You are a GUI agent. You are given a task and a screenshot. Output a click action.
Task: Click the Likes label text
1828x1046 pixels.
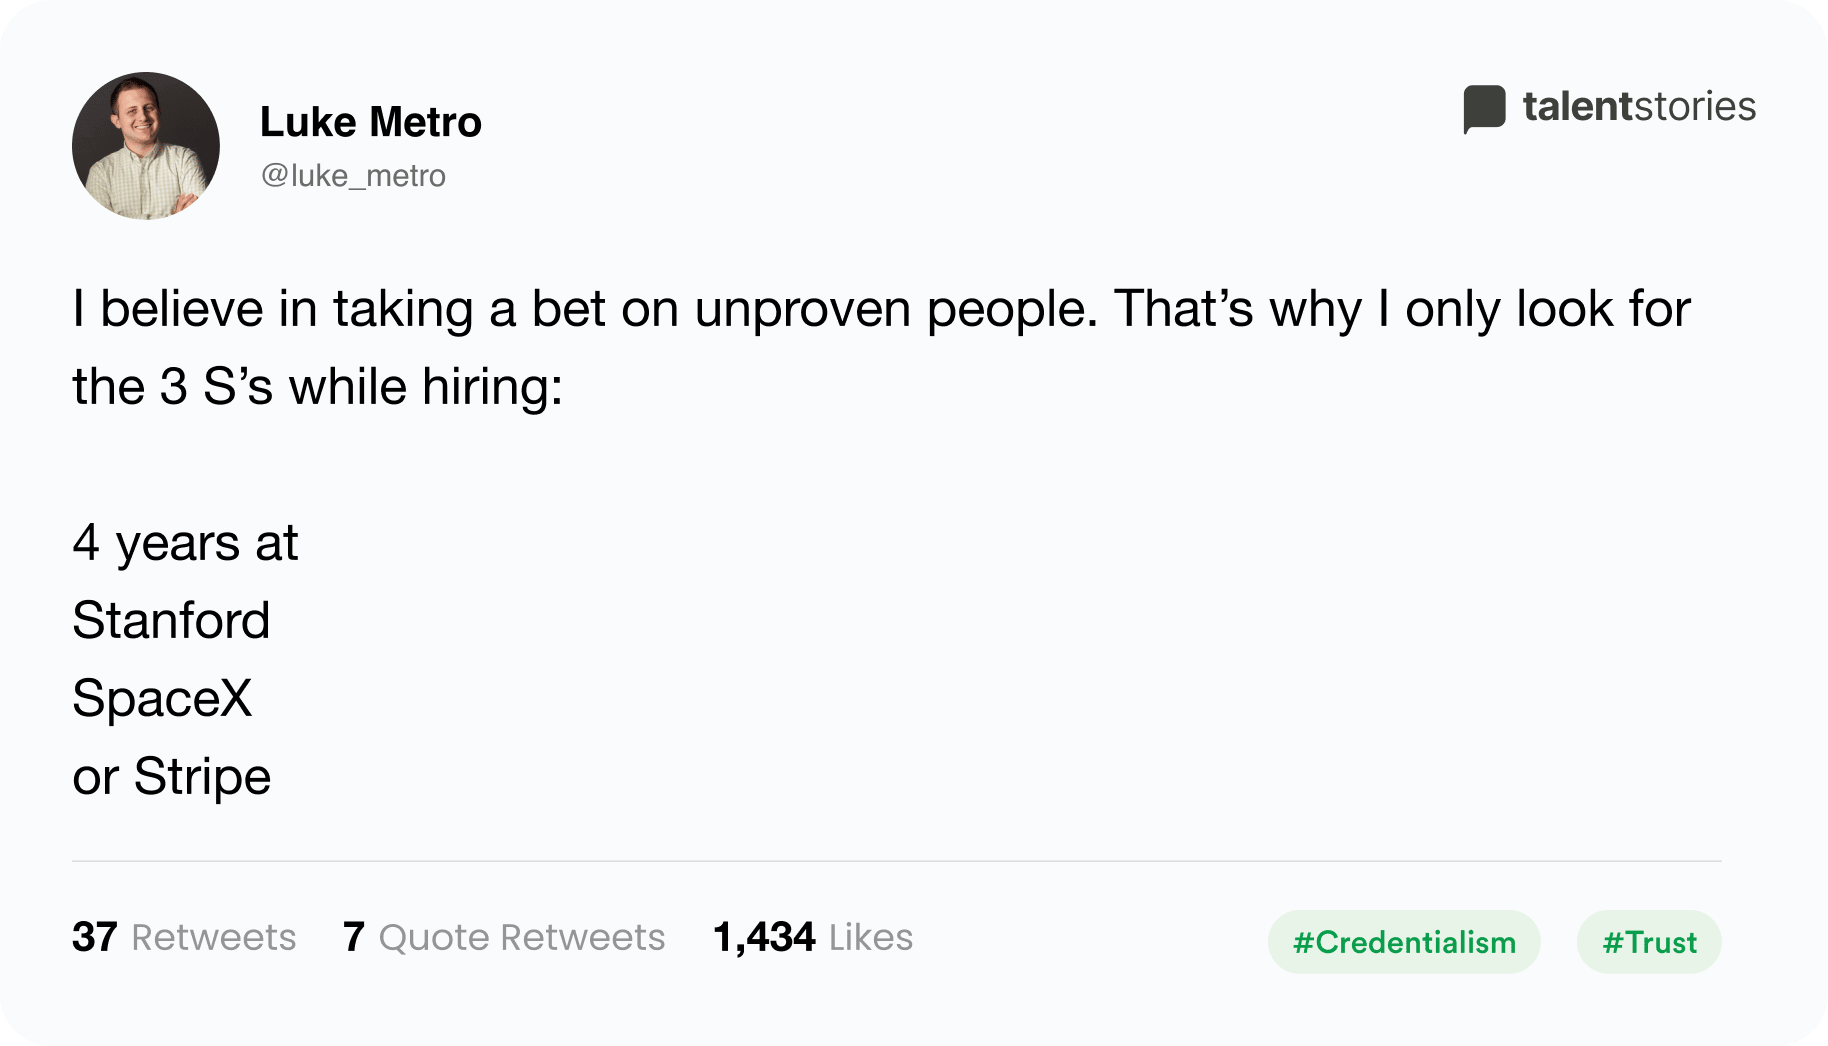[x=871, y=938]
